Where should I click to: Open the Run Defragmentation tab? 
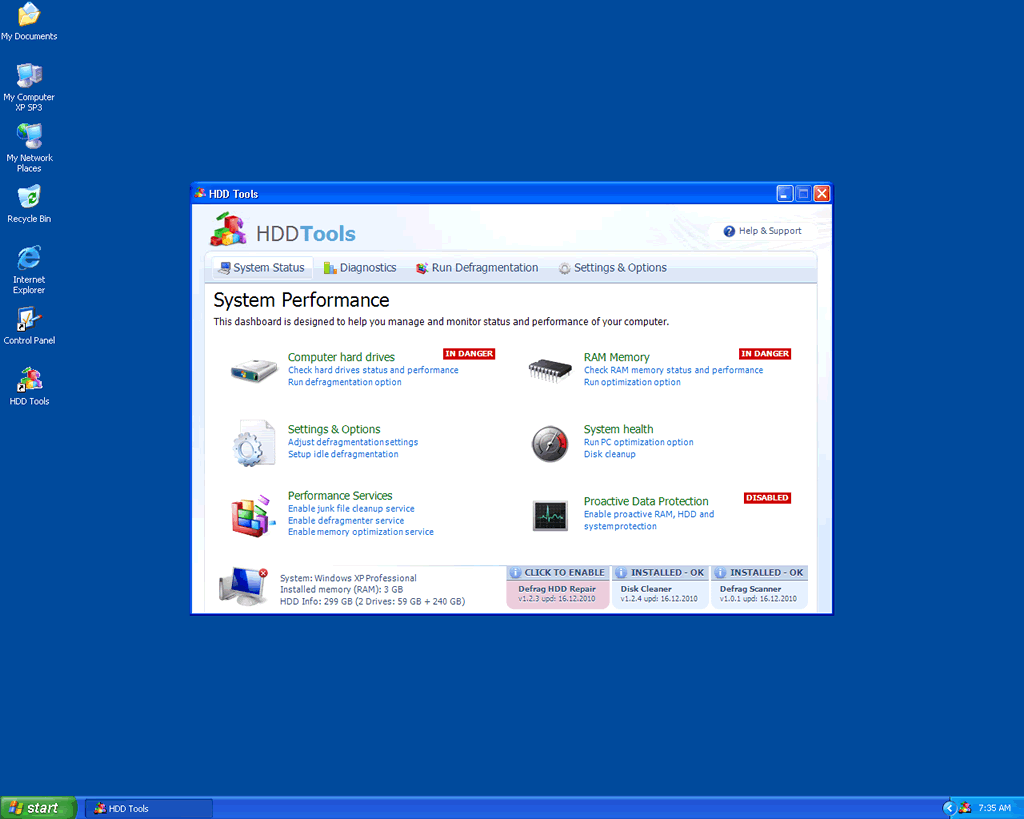click(x=477, y=268)
